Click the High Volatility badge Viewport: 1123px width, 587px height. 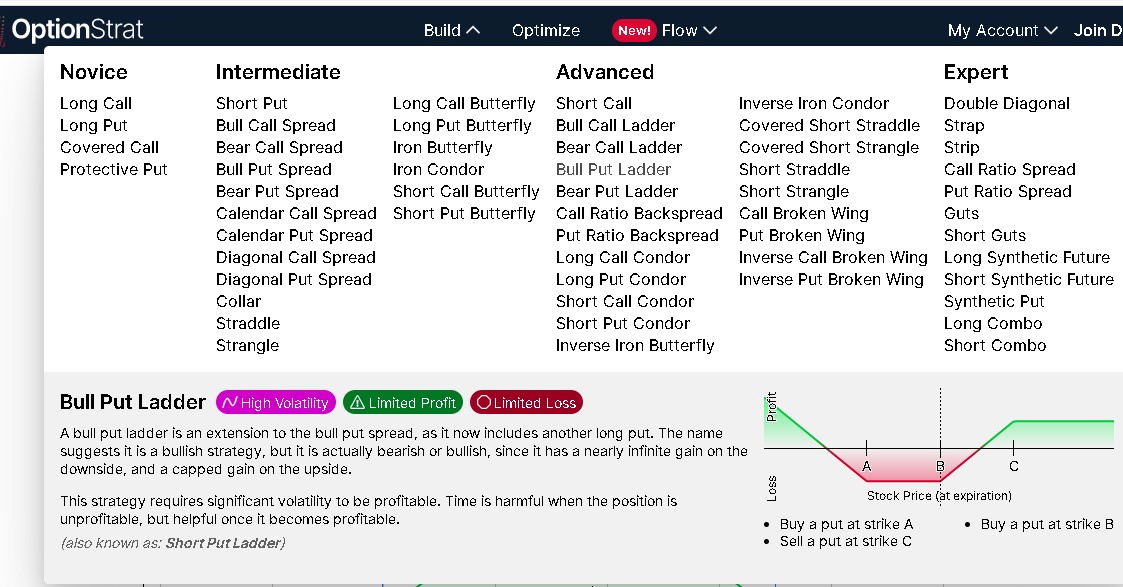tap(275, 403)
